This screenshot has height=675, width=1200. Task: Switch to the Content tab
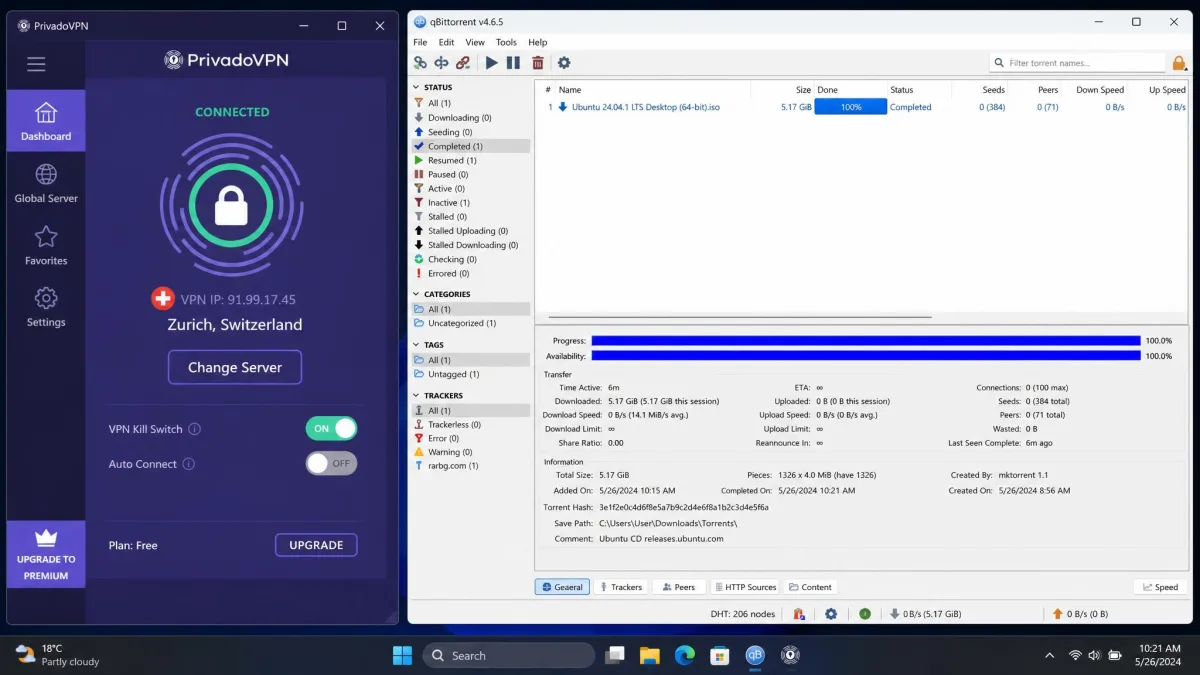click(x=811, y=587)
